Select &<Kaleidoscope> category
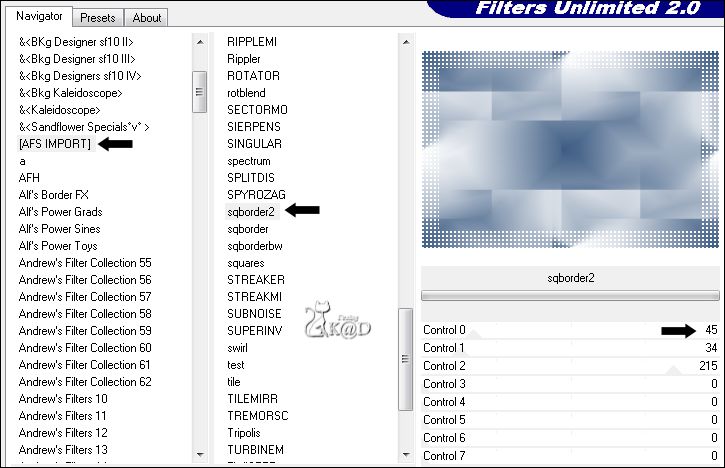Image resolution: width=725 pixels, height=468 pixels. [60, 110]
